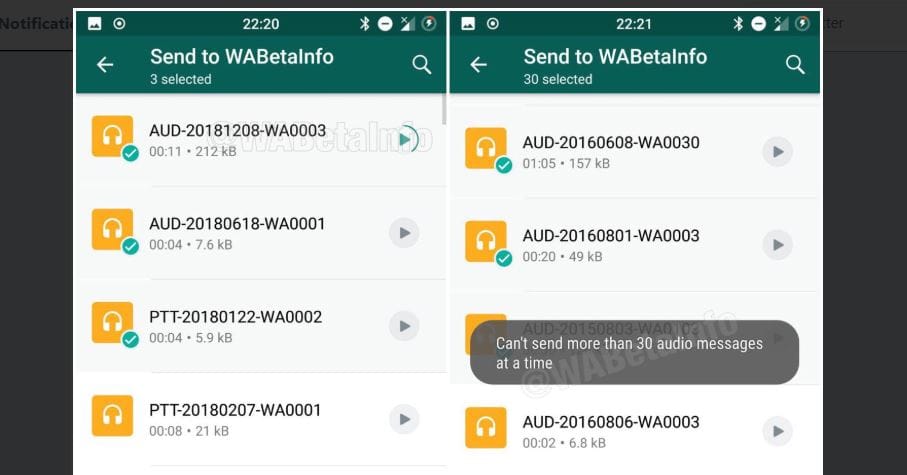The image size is (907, 475).
Task: Play audio AUD-20160608-WA0030
Action: (777, 152)
